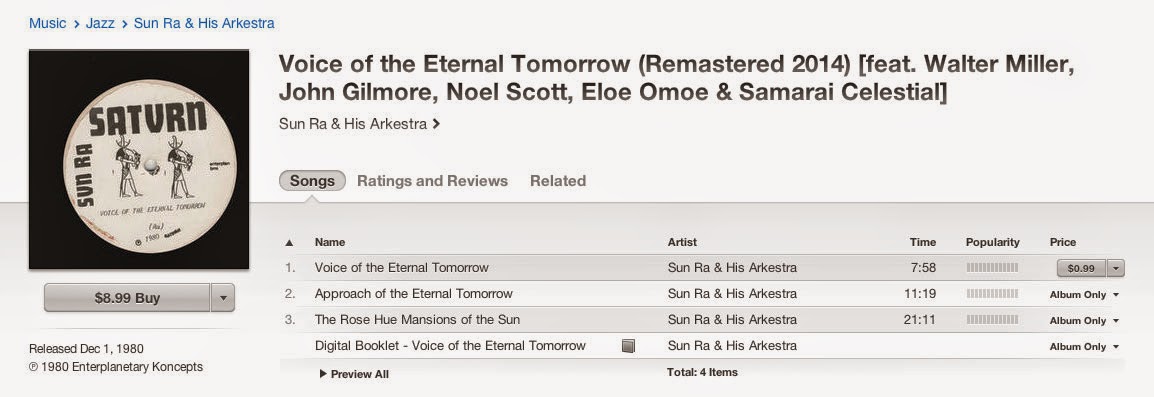1154x397 pixels.
Task: Click the Preview All play triangle
Action: (x=323, y=374)
